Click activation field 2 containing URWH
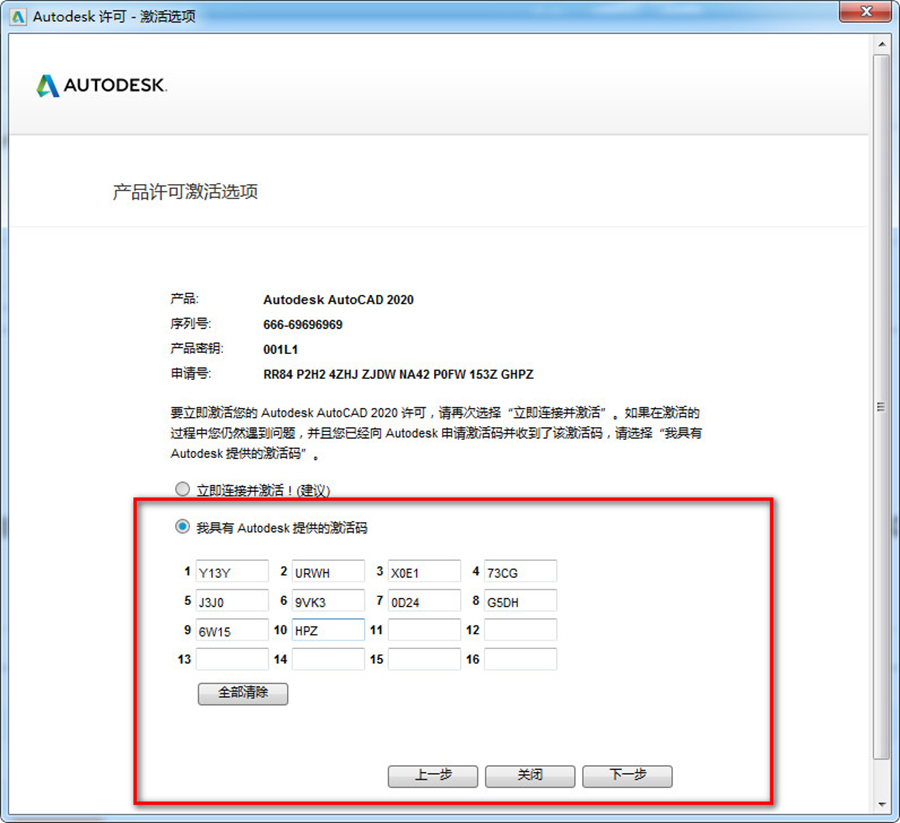 [328, 572]
